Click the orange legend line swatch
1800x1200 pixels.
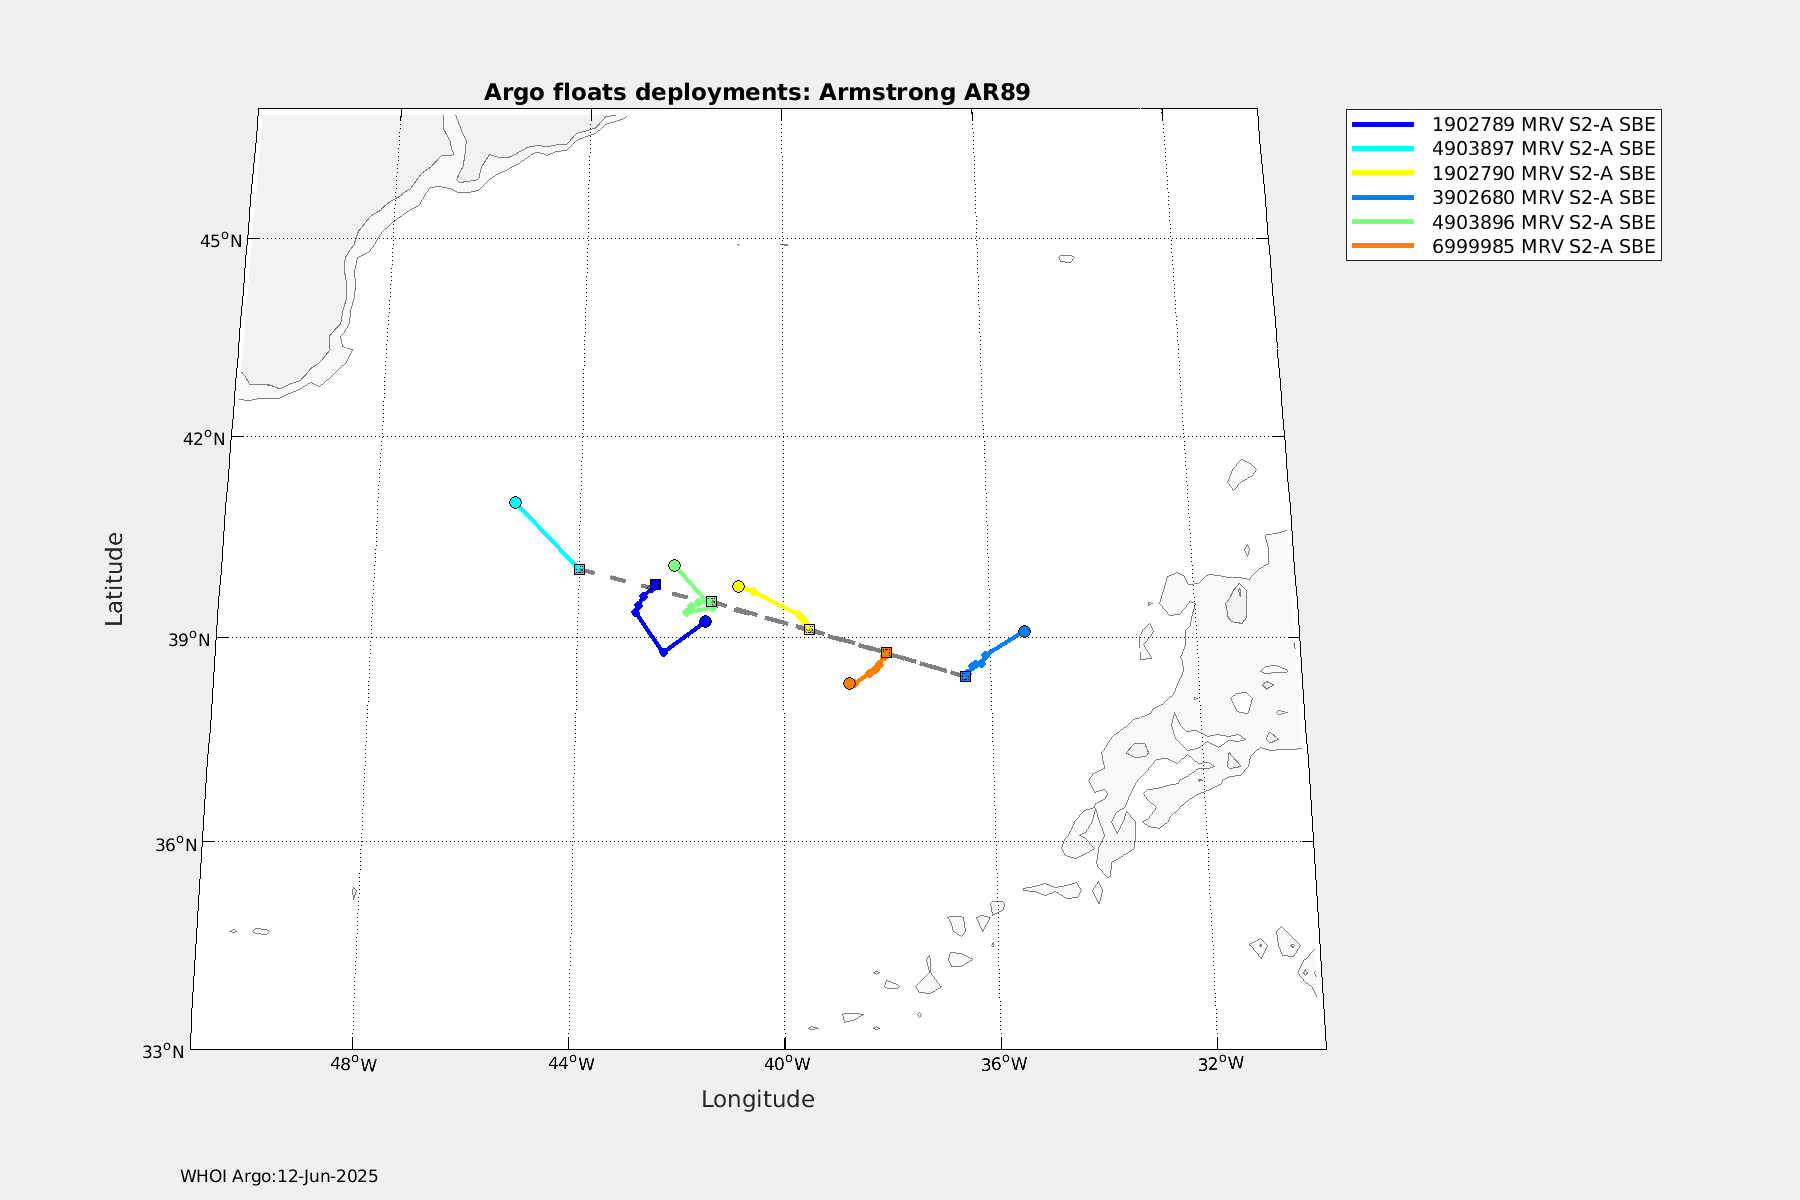tap(1383, 247)
